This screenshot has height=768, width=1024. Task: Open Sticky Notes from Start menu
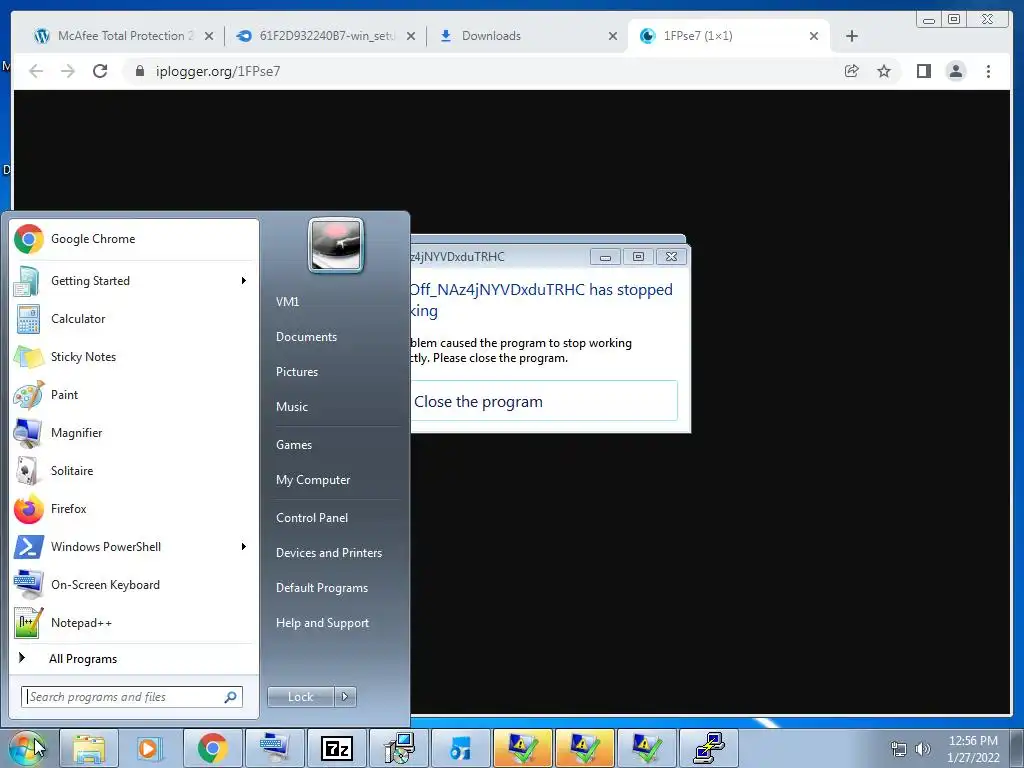point(134,357)
